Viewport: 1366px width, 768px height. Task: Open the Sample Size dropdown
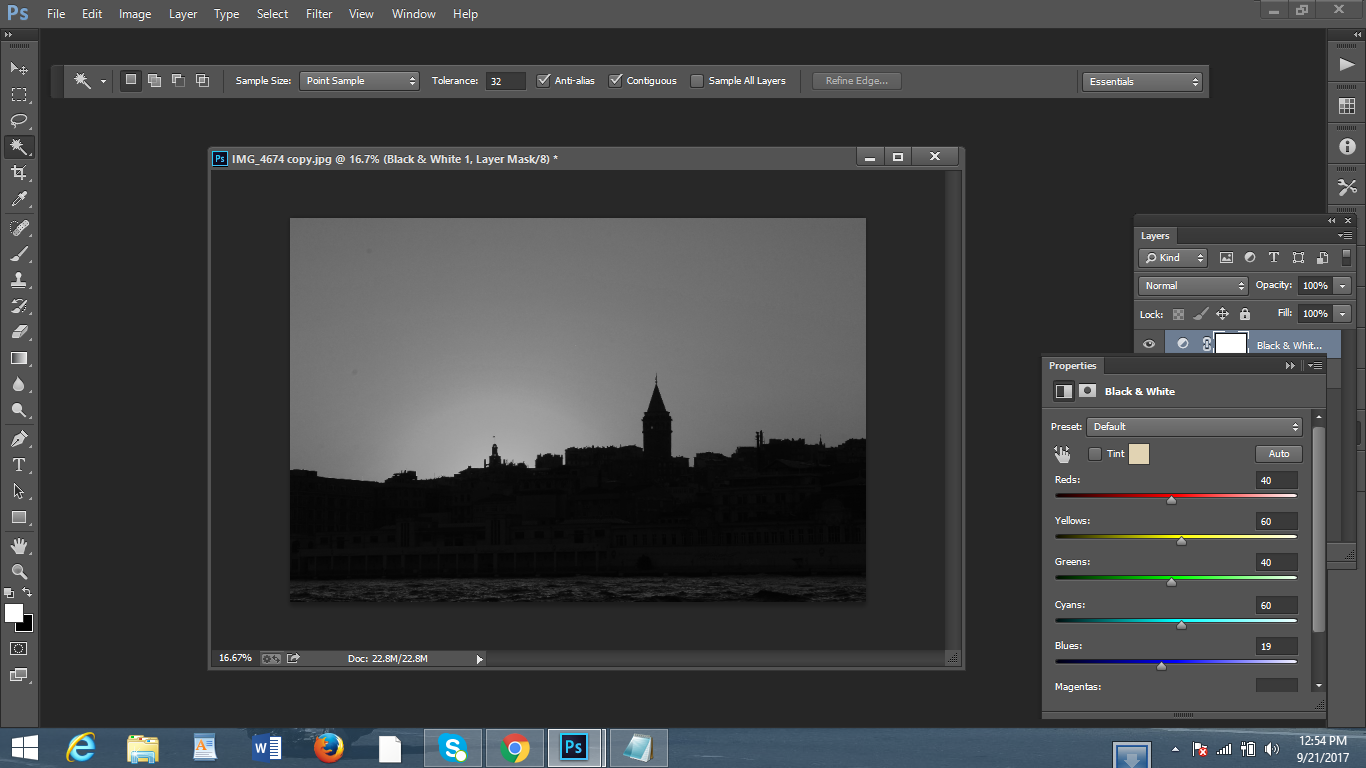click(359, 81)
